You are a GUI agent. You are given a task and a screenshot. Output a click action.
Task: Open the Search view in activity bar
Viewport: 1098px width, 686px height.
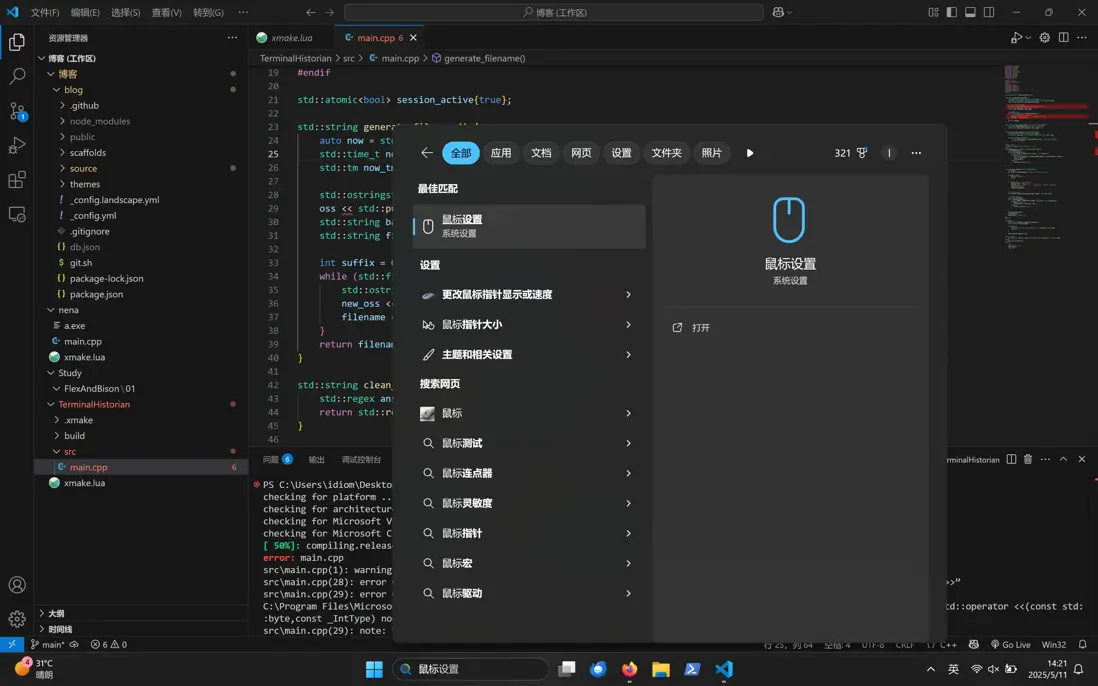pyautogui.click(x=17, y=76)
